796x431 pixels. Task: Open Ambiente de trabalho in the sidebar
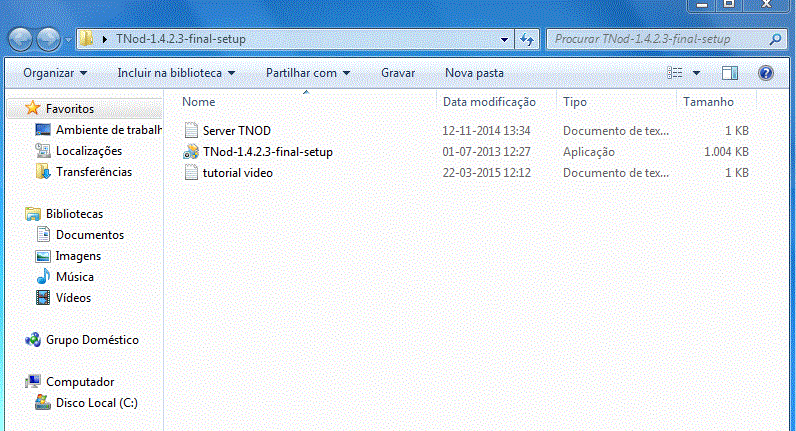coord(109,130)
